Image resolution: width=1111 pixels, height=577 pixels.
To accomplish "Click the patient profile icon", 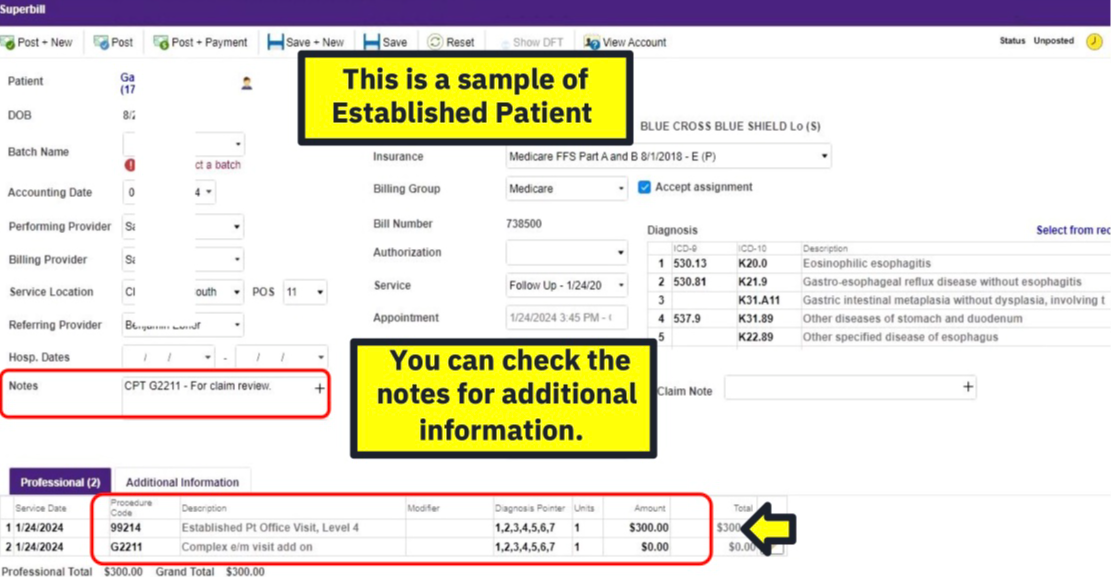I will [x=247, y=83].
